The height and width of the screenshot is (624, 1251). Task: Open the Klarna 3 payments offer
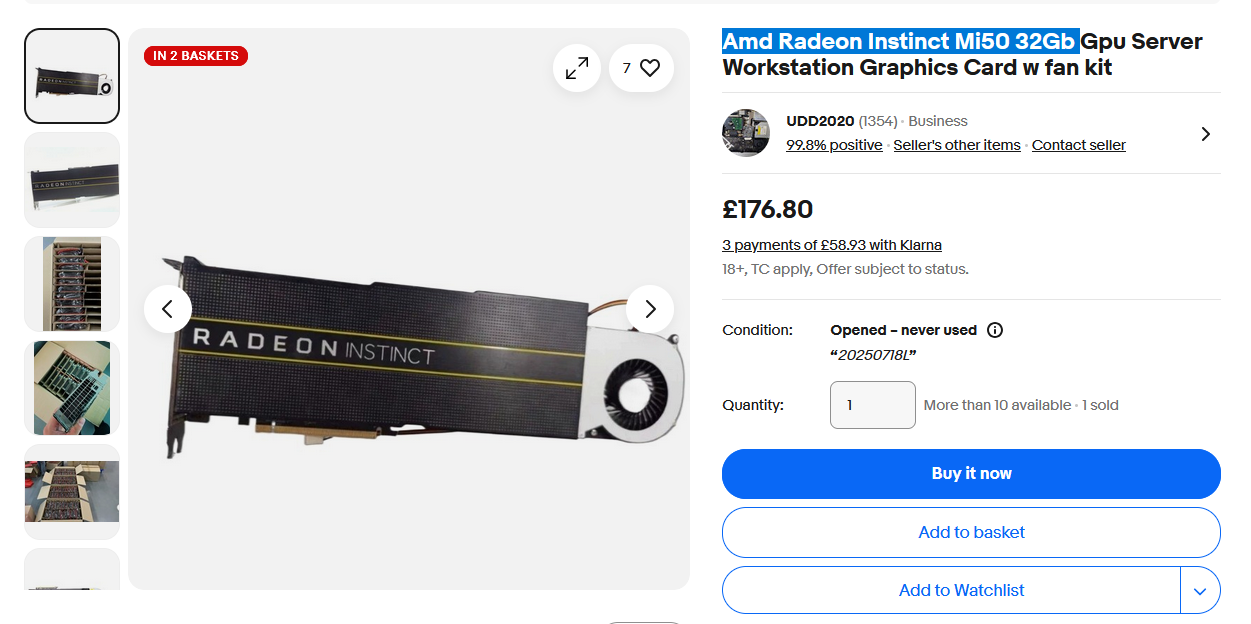tap(831, 244)
